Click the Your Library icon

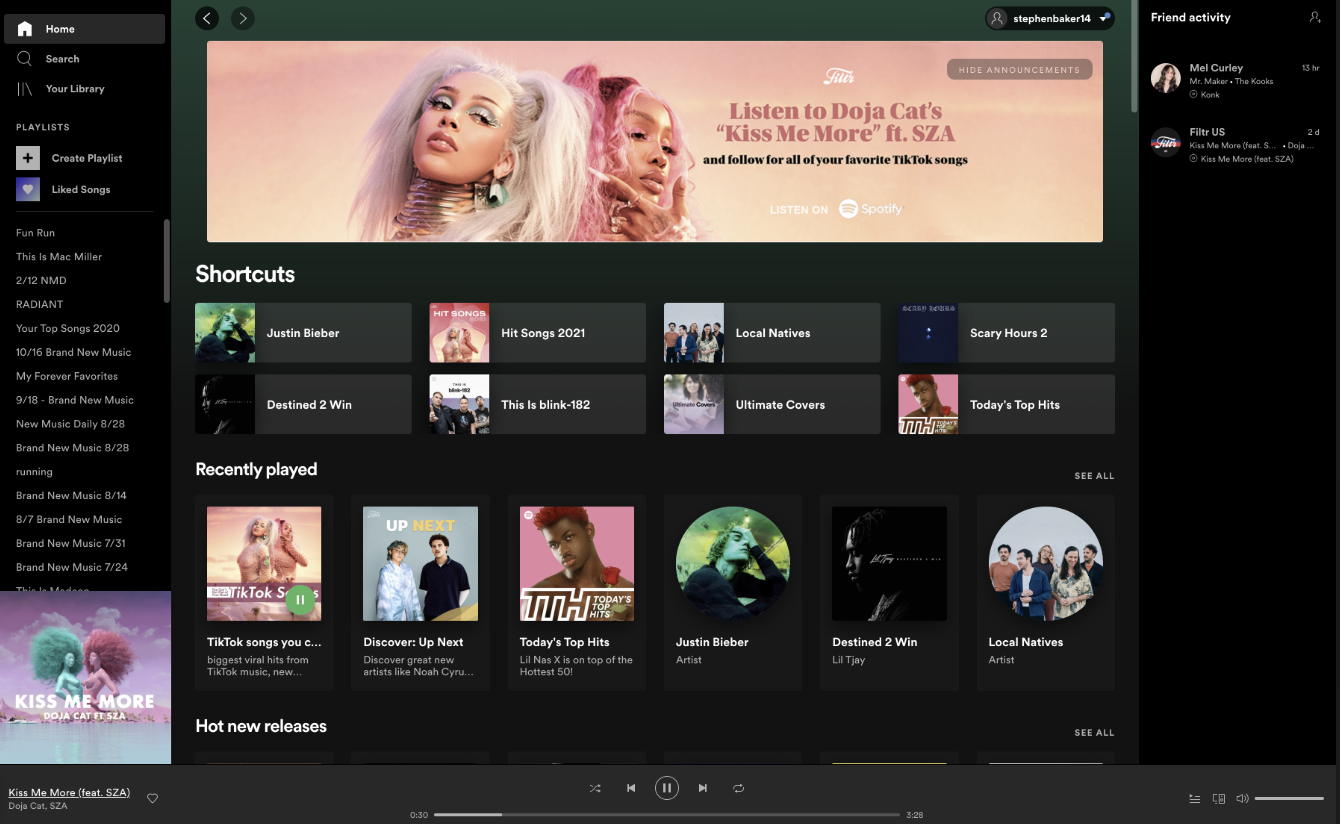[x=25, y=89]
